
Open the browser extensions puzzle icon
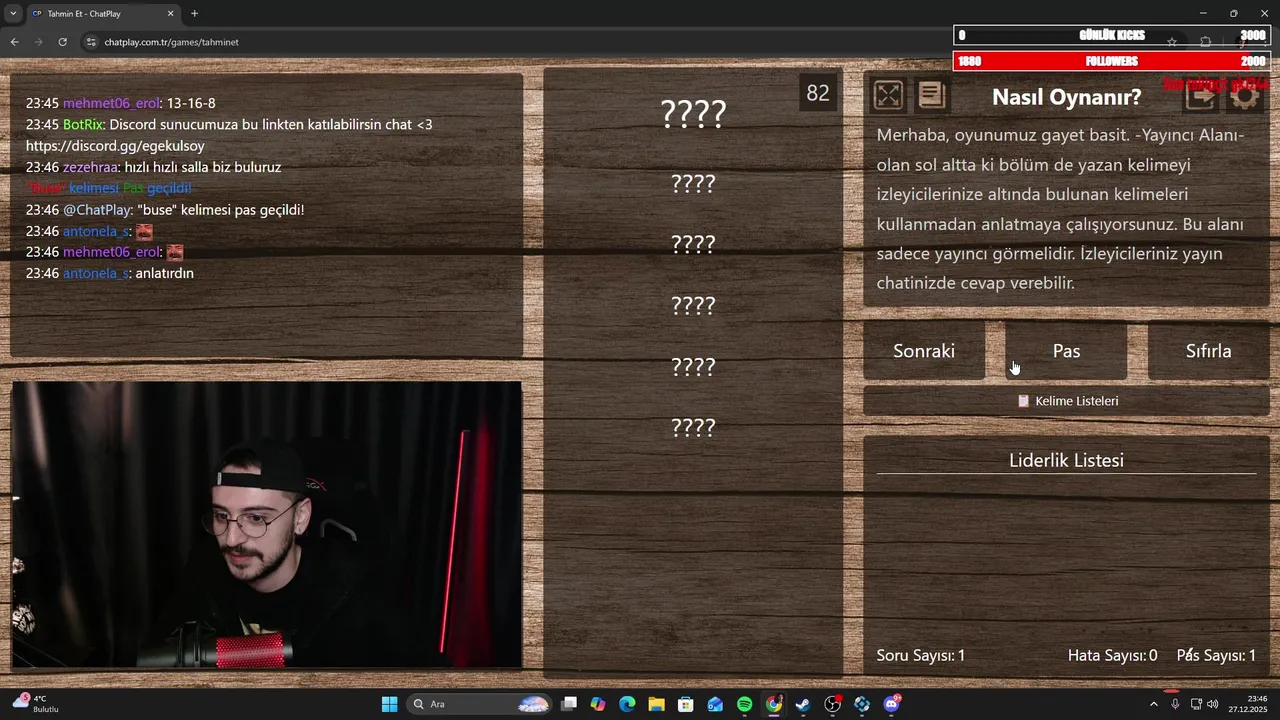1205,42
